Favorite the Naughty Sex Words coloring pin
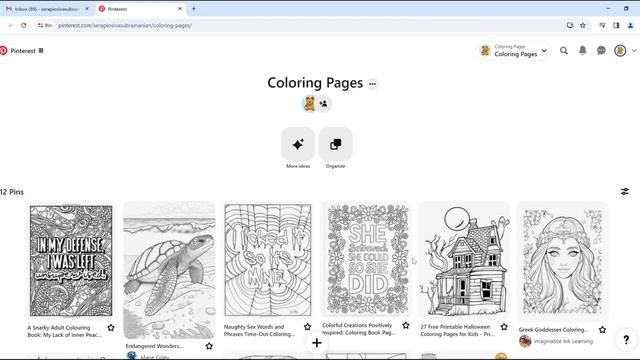Viewport: 640px width, 360px height. pyautogui.click(x=307, y=327)
